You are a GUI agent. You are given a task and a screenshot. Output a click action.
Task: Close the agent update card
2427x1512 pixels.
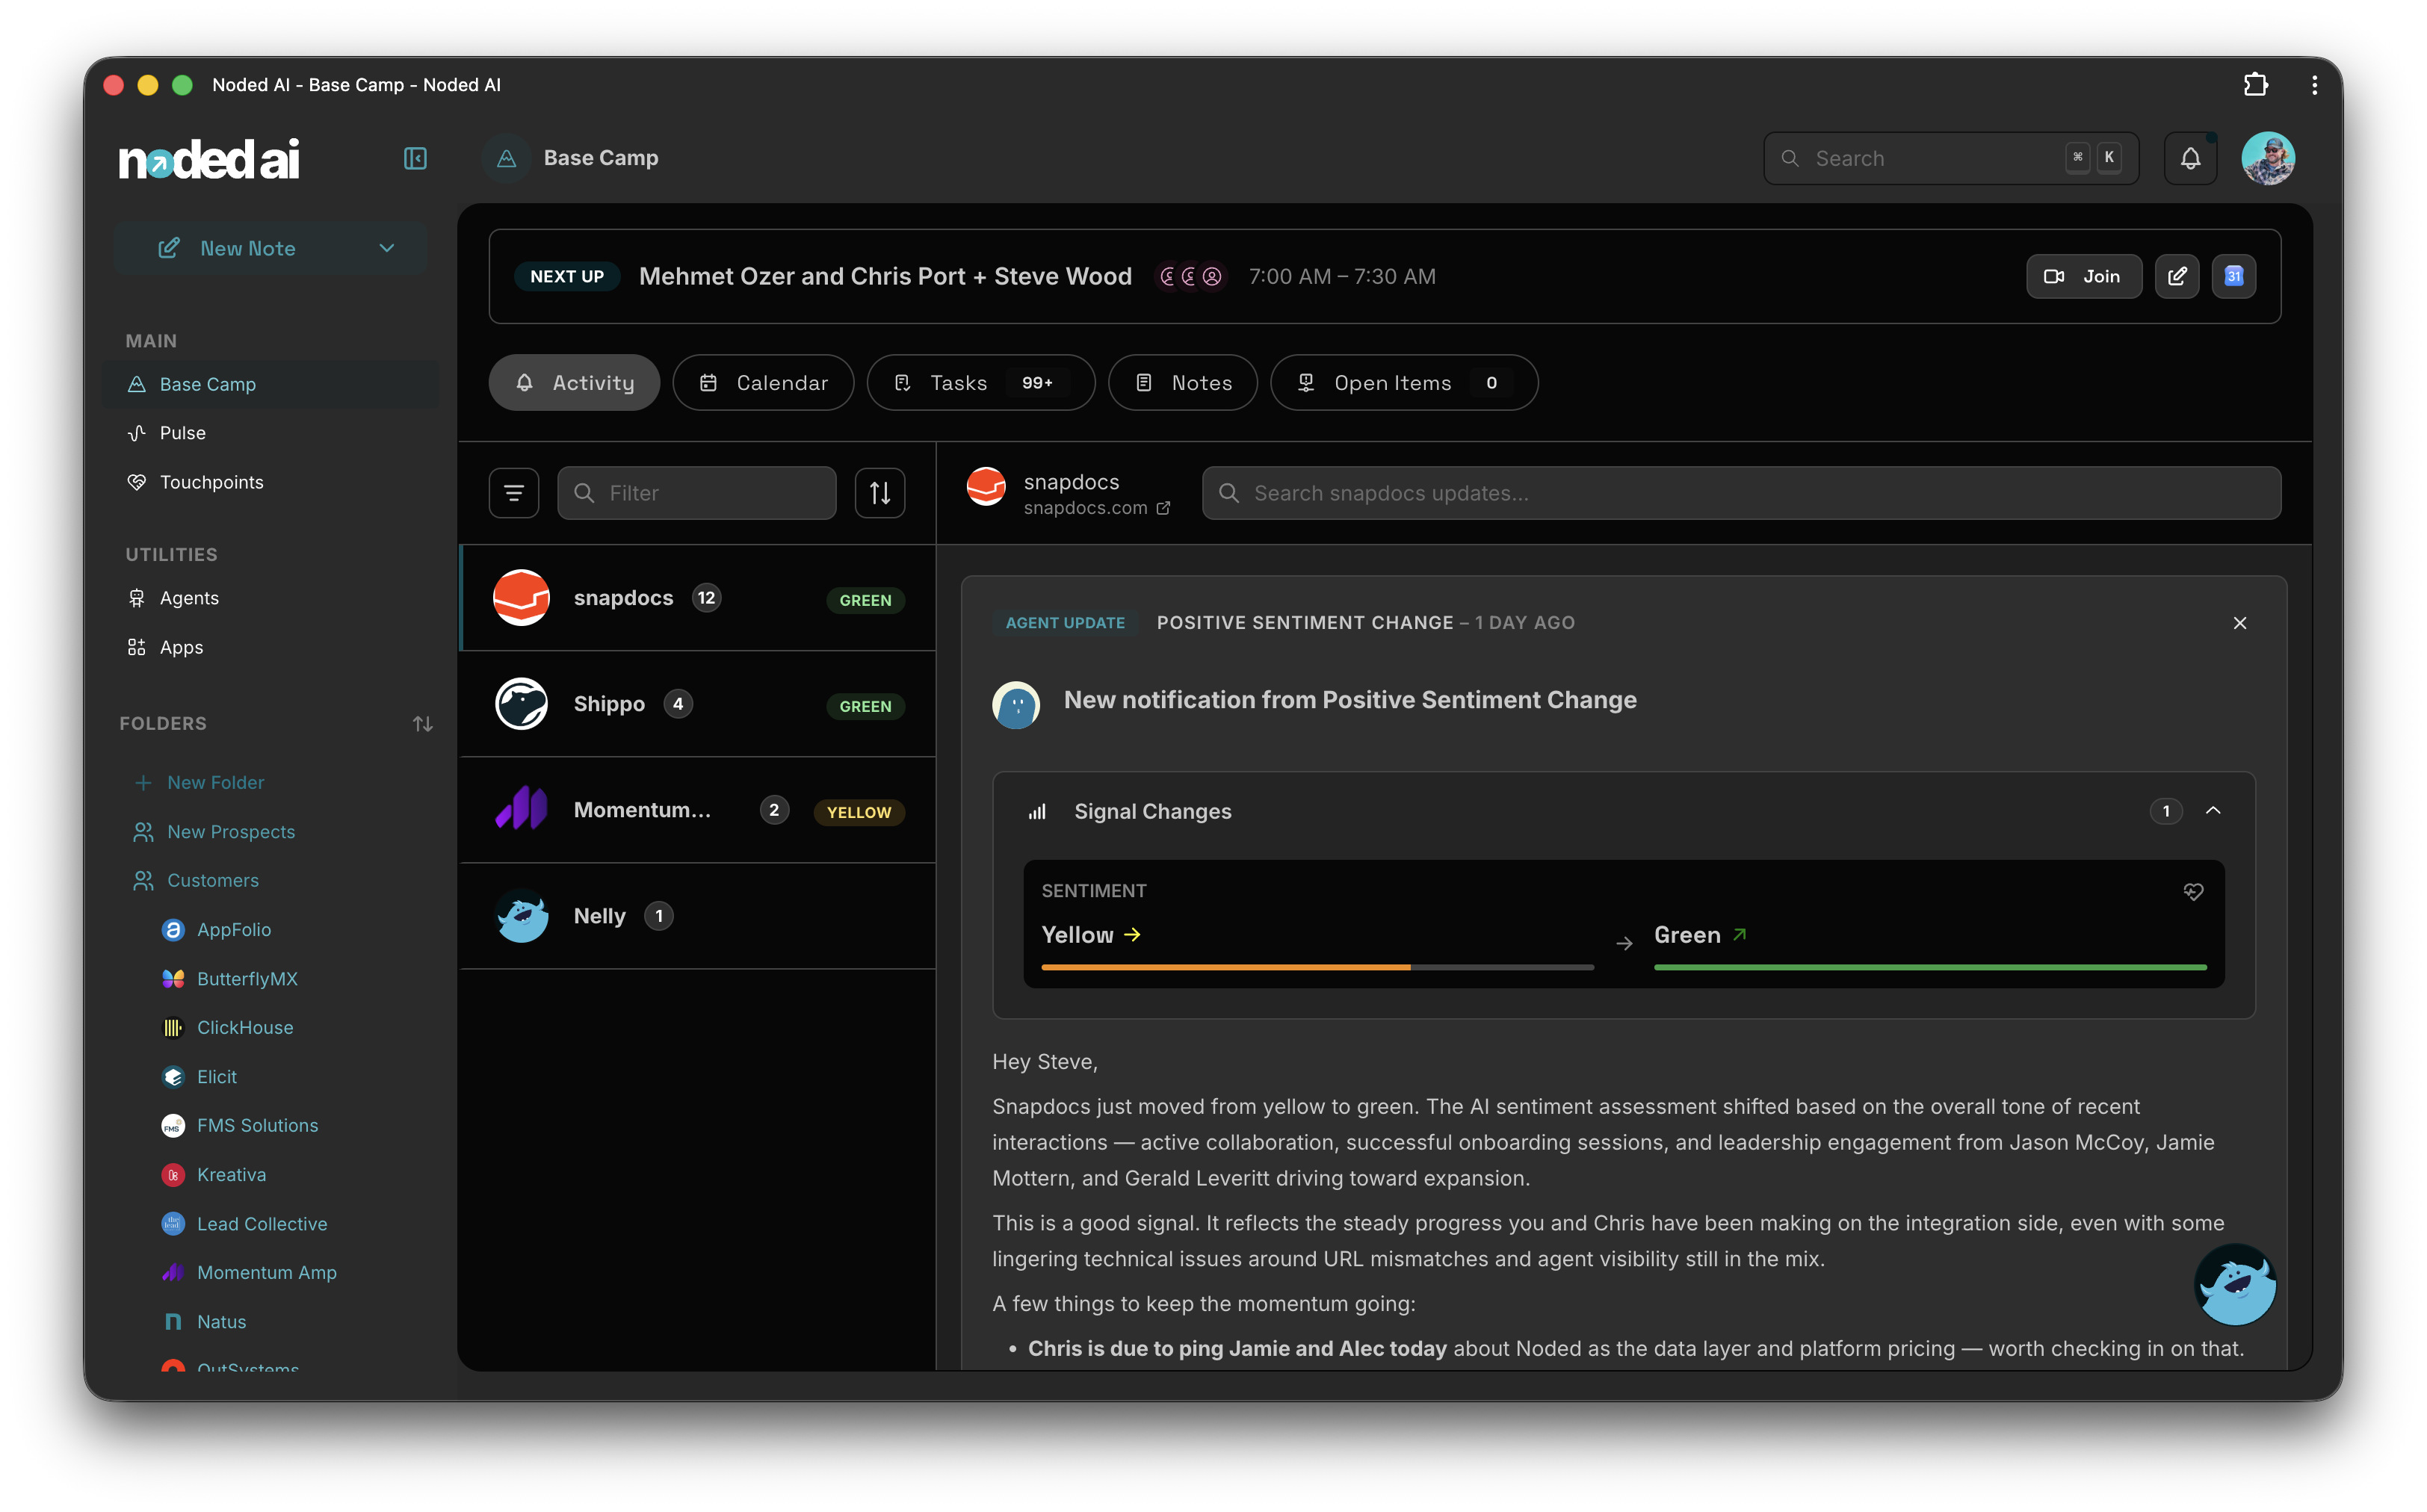click(2240, 623)
